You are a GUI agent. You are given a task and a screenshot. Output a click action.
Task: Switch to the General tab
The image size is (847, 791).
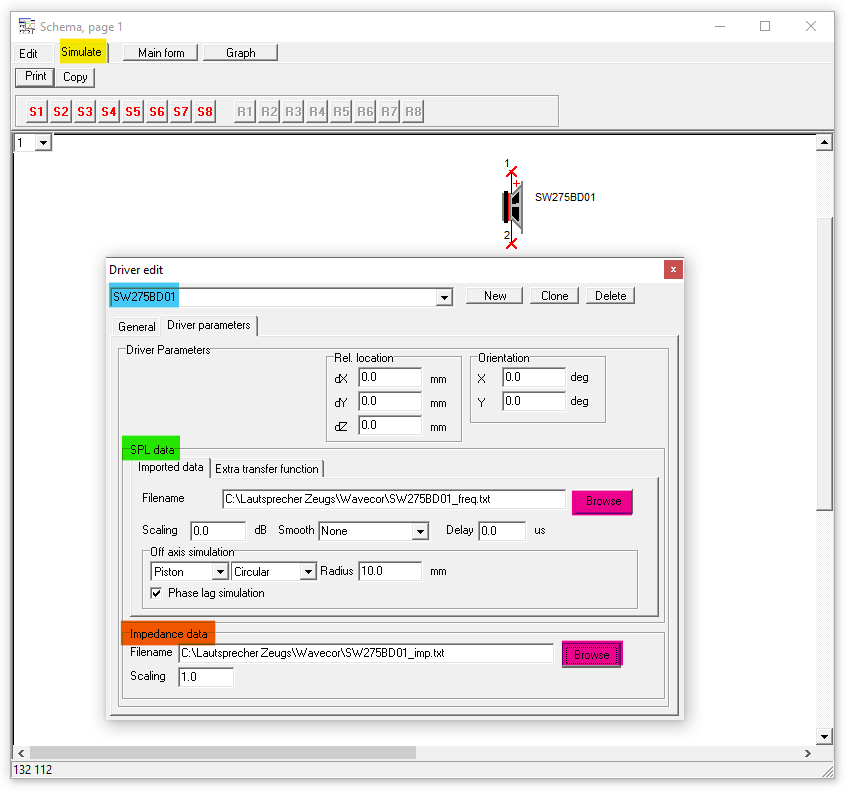pyautogui.click(x=137, y=327)
